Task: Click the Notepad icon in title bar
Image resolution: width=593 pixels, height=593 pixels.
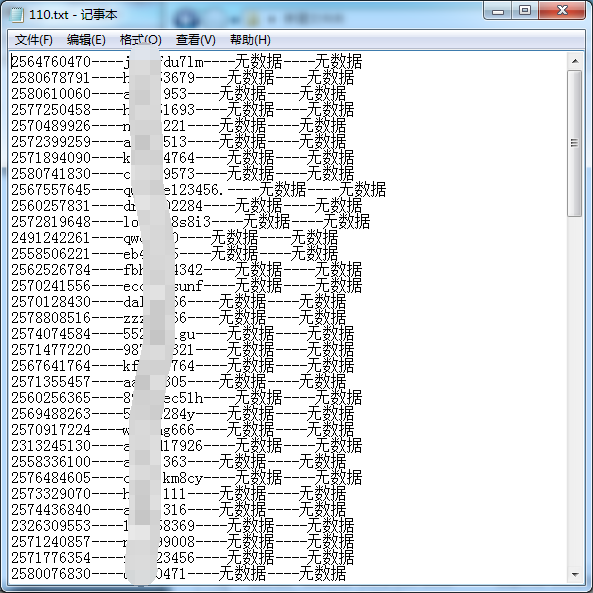Action: (17, 15)
